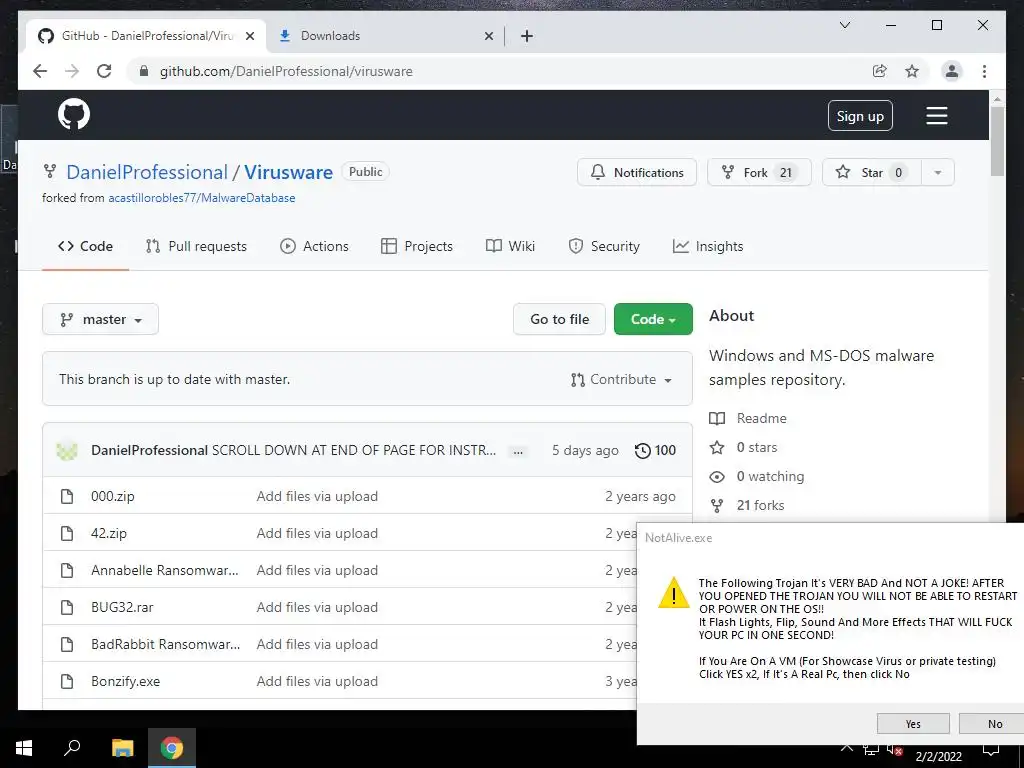Open the Contribute dropdown
The height and width of the screenshot is (768, 1024).
(621, 379)
